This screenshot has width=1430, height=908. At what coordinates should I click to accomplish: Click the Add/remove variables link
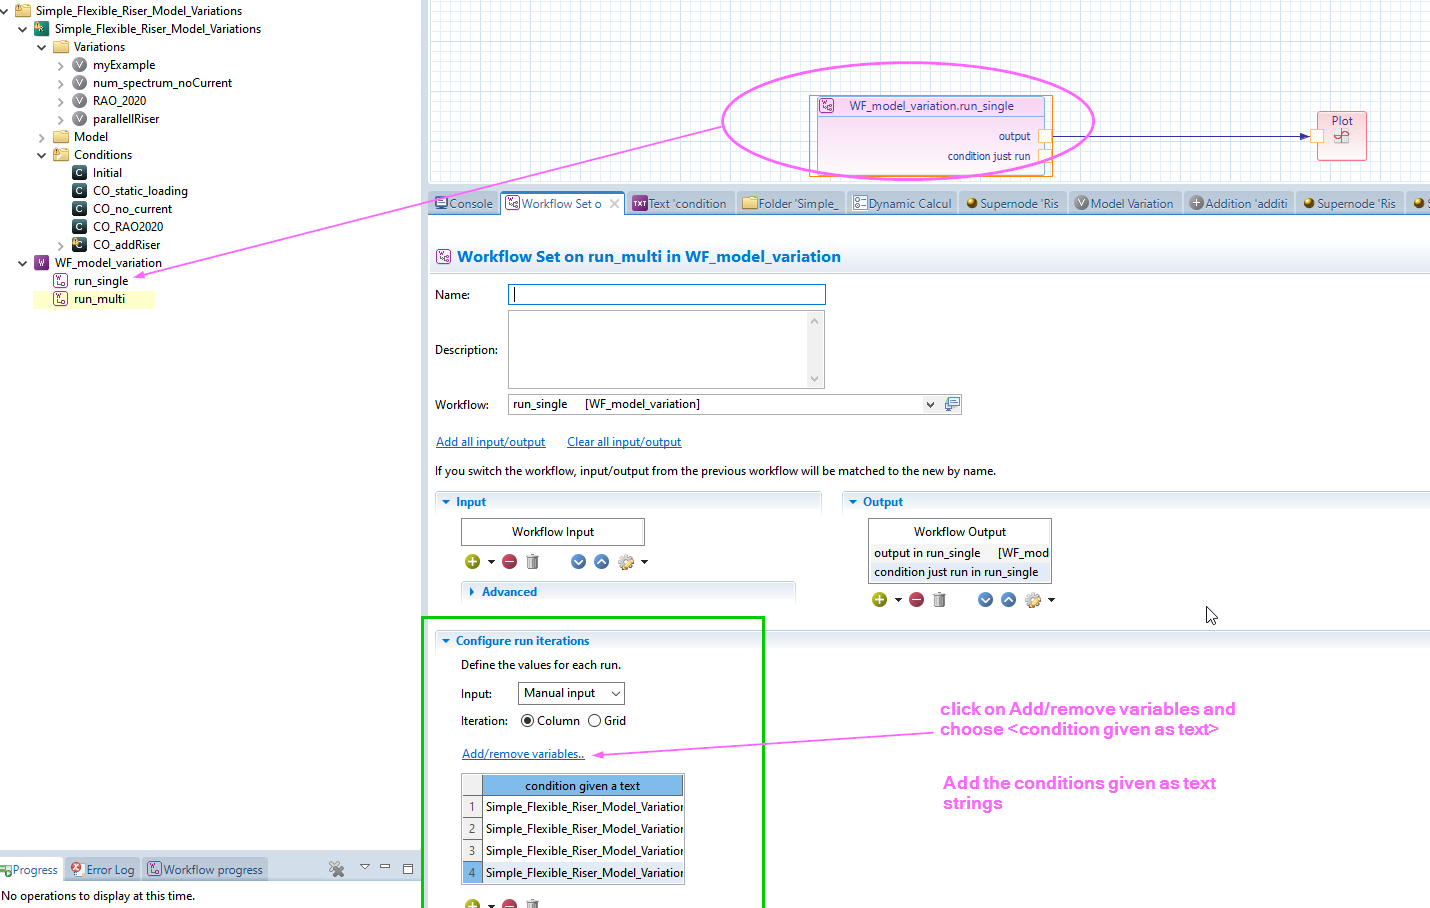point(523,754)
